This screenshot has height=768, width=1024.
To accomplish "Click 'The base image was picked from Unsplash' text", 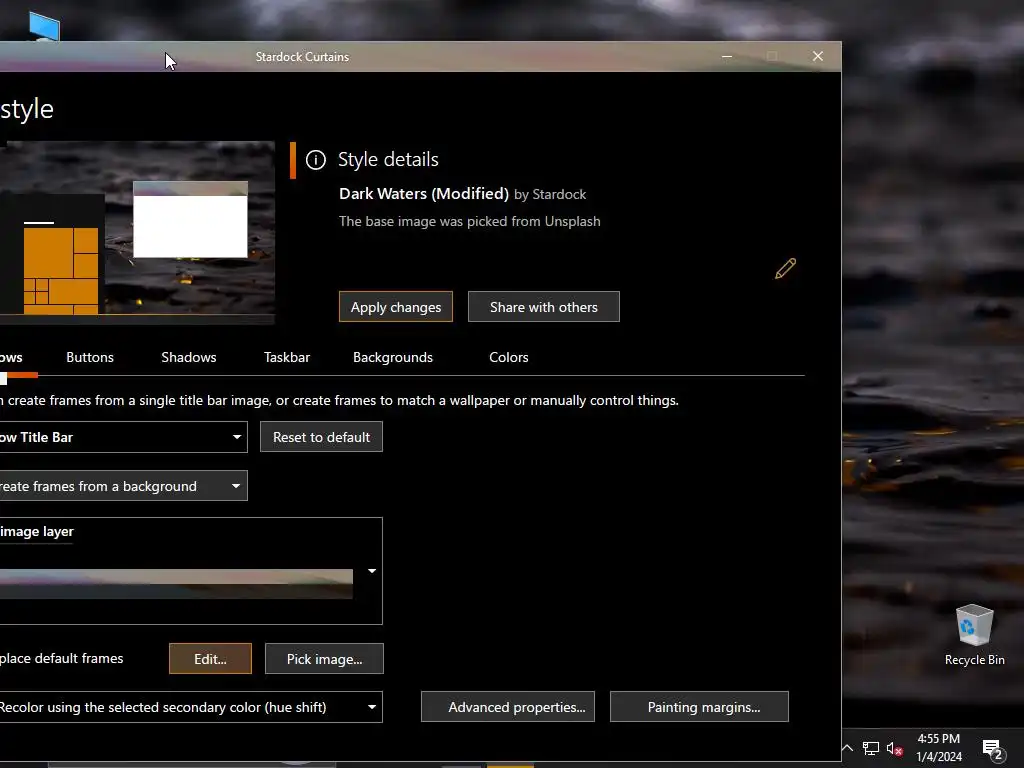I will point(470,221).
